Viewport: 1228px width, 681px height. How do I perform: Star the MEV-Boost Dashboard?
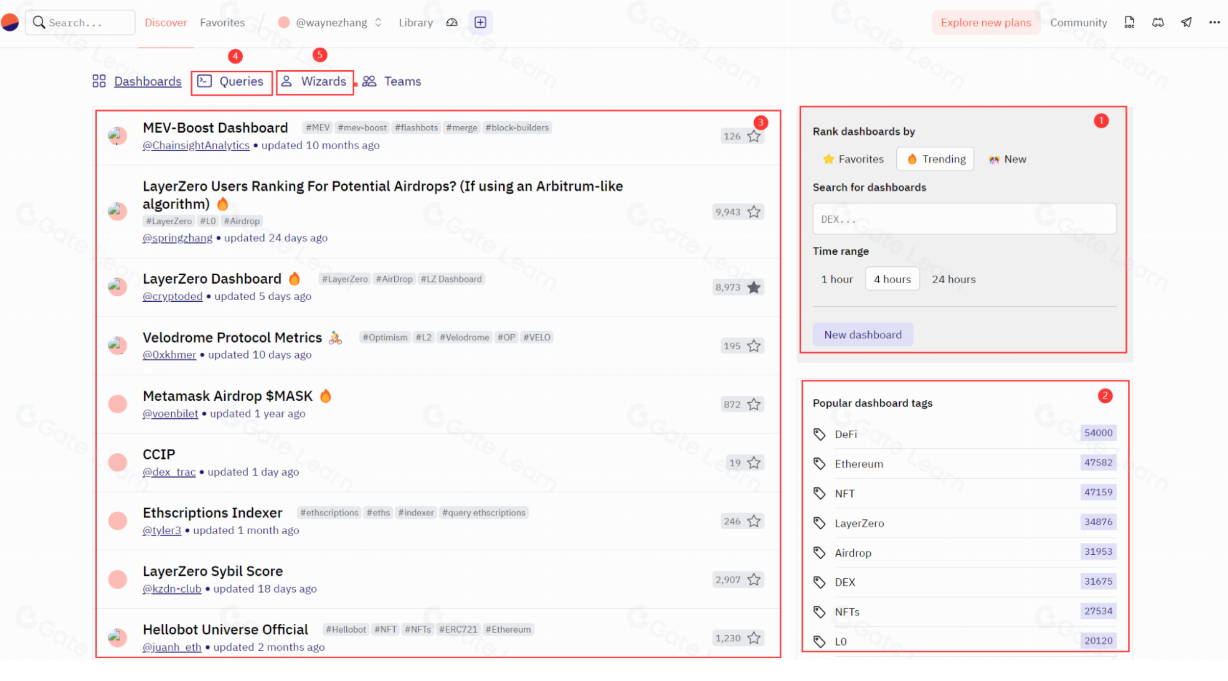point(754,136)
